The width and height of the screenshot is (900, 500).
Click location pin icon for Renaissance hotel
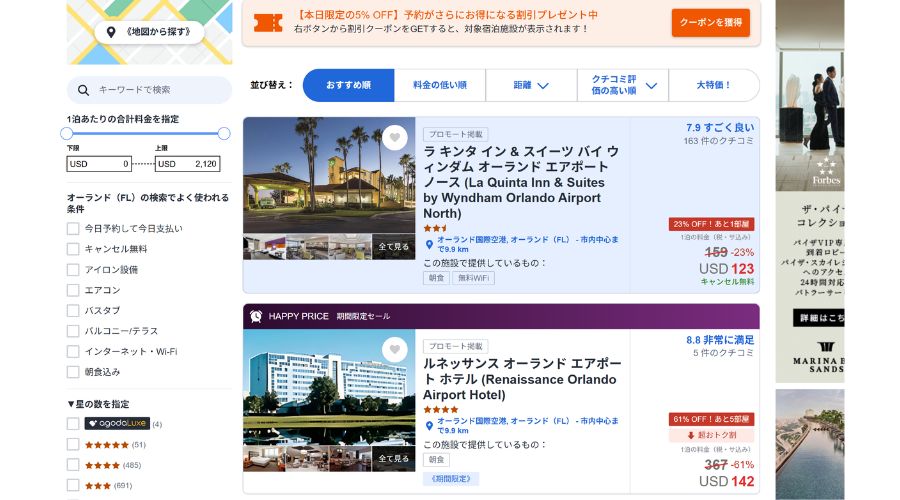tap(429, 426)
